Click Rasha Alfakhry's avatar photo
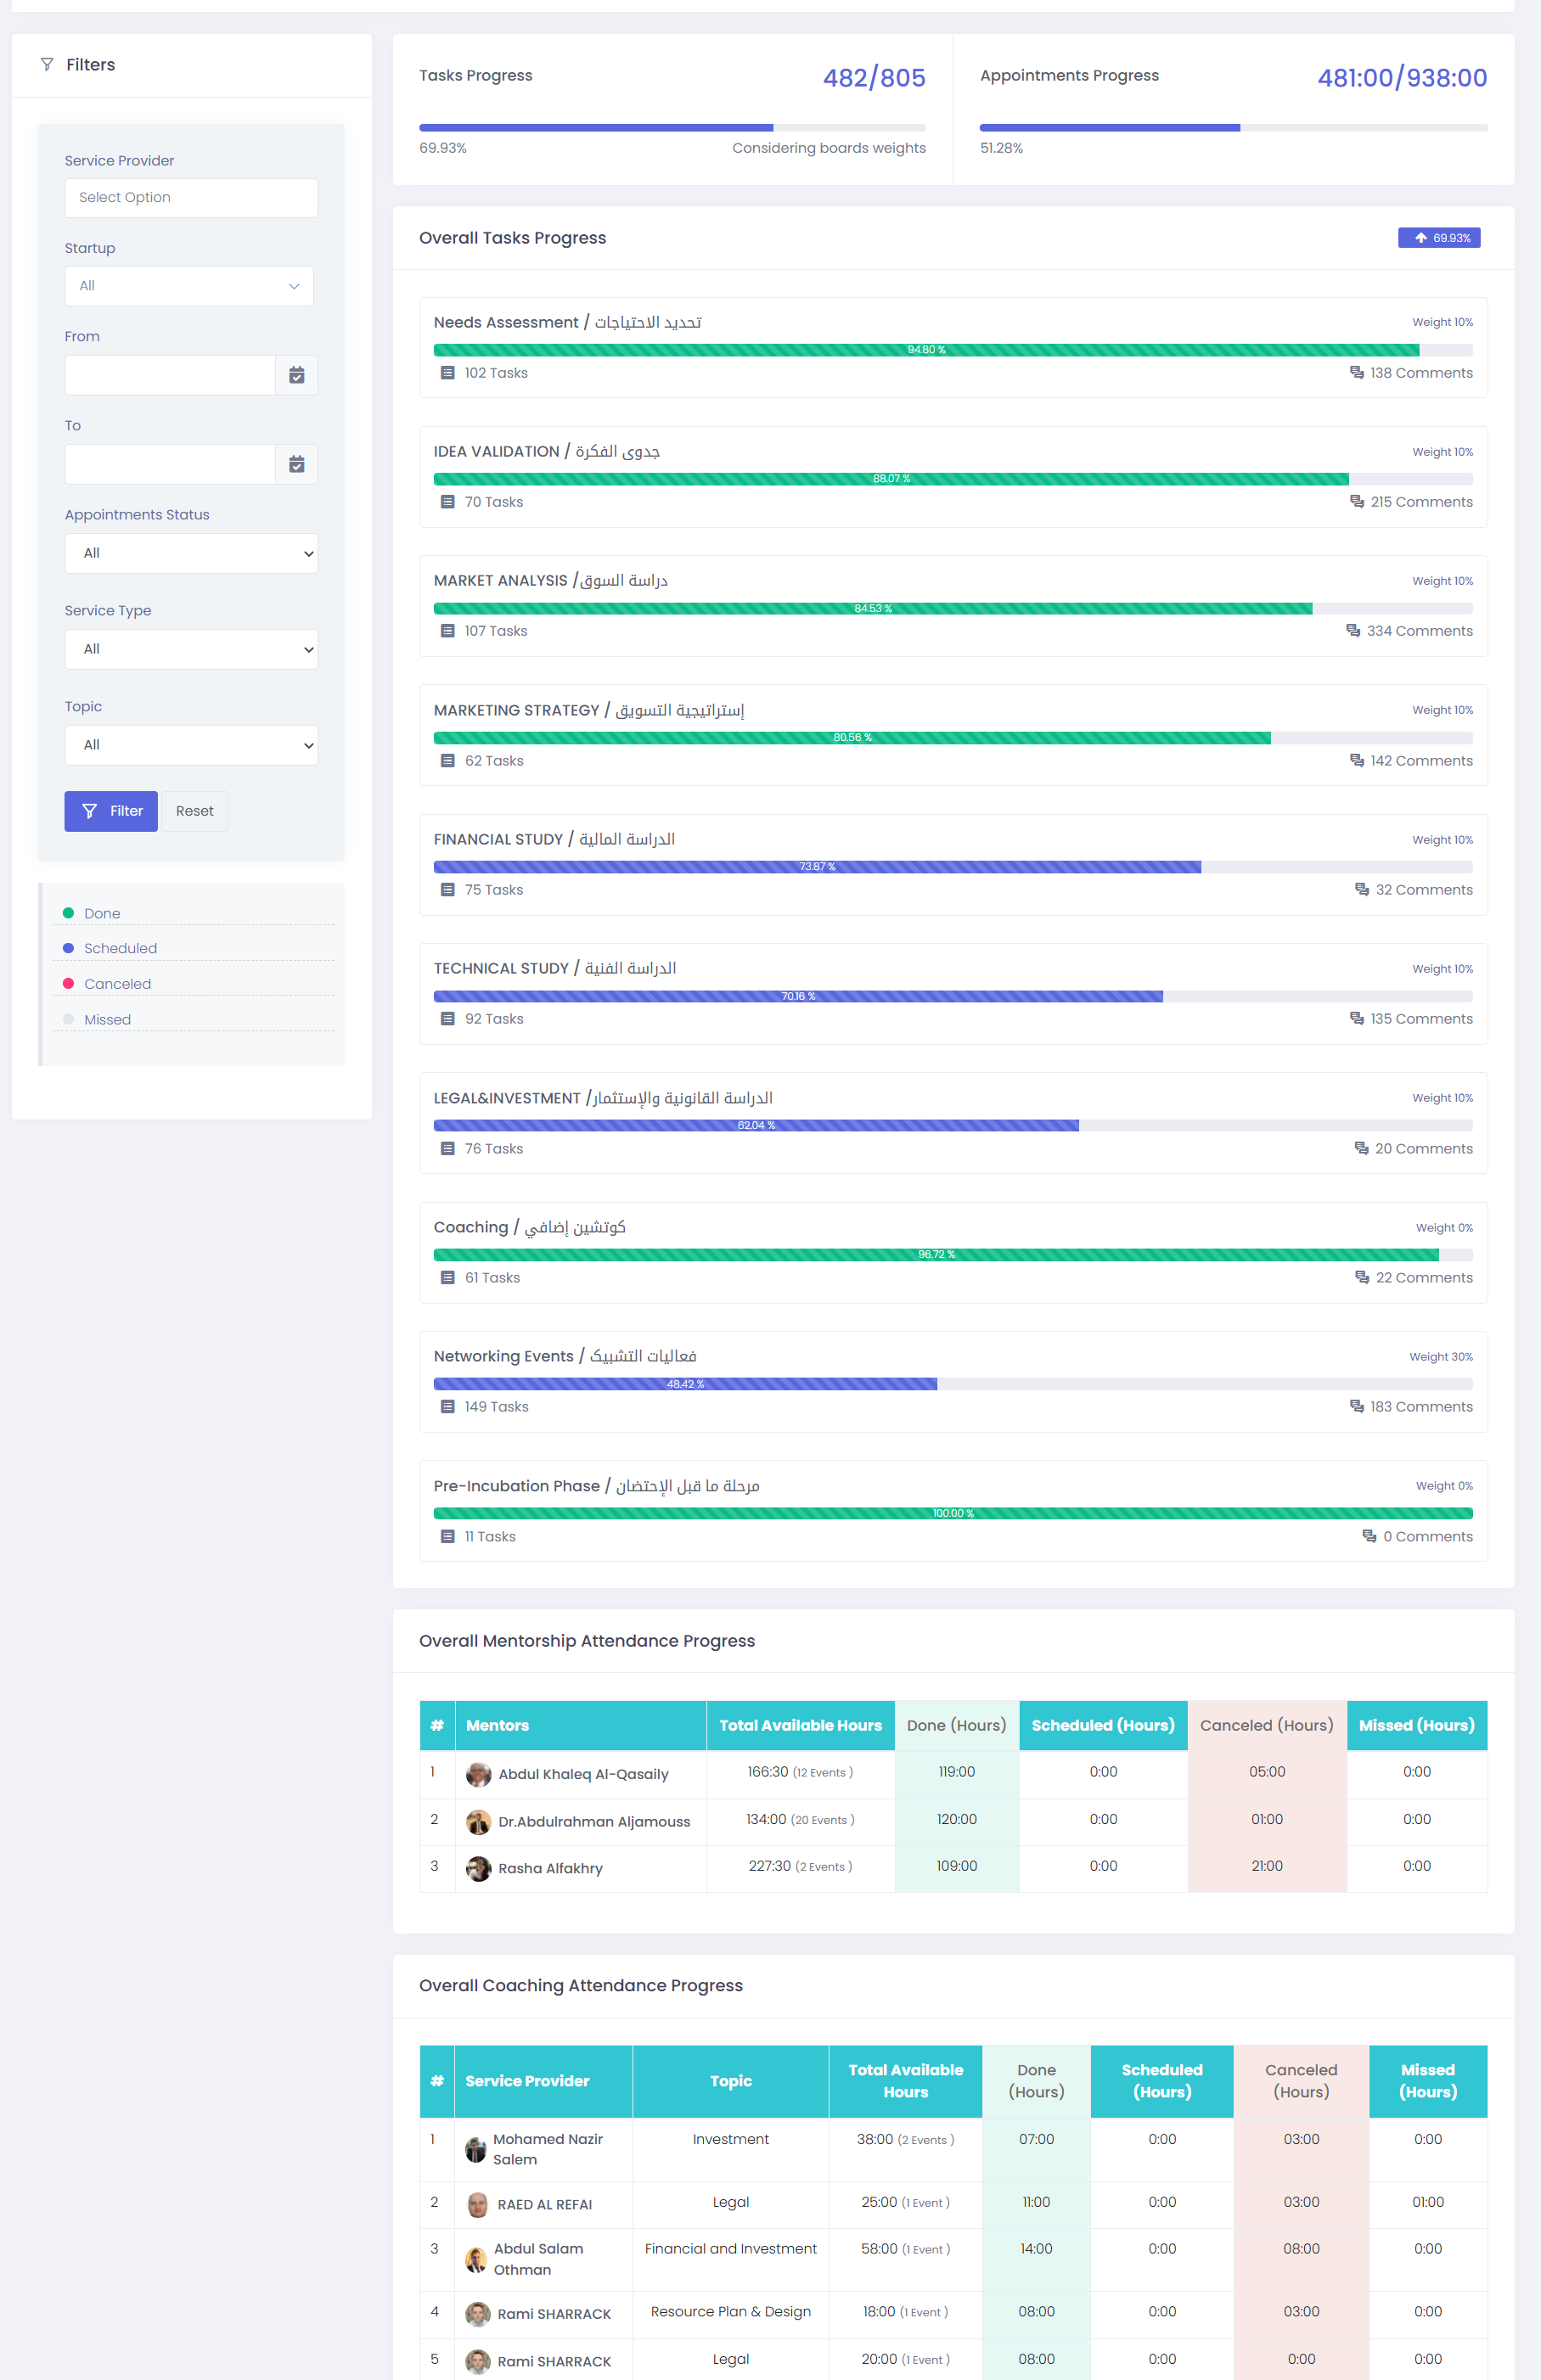 point(479,1868)
